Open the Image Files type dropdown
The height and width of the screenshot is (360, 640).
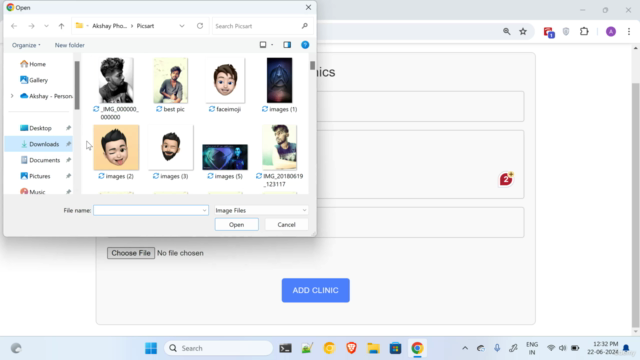coord(261,211)
